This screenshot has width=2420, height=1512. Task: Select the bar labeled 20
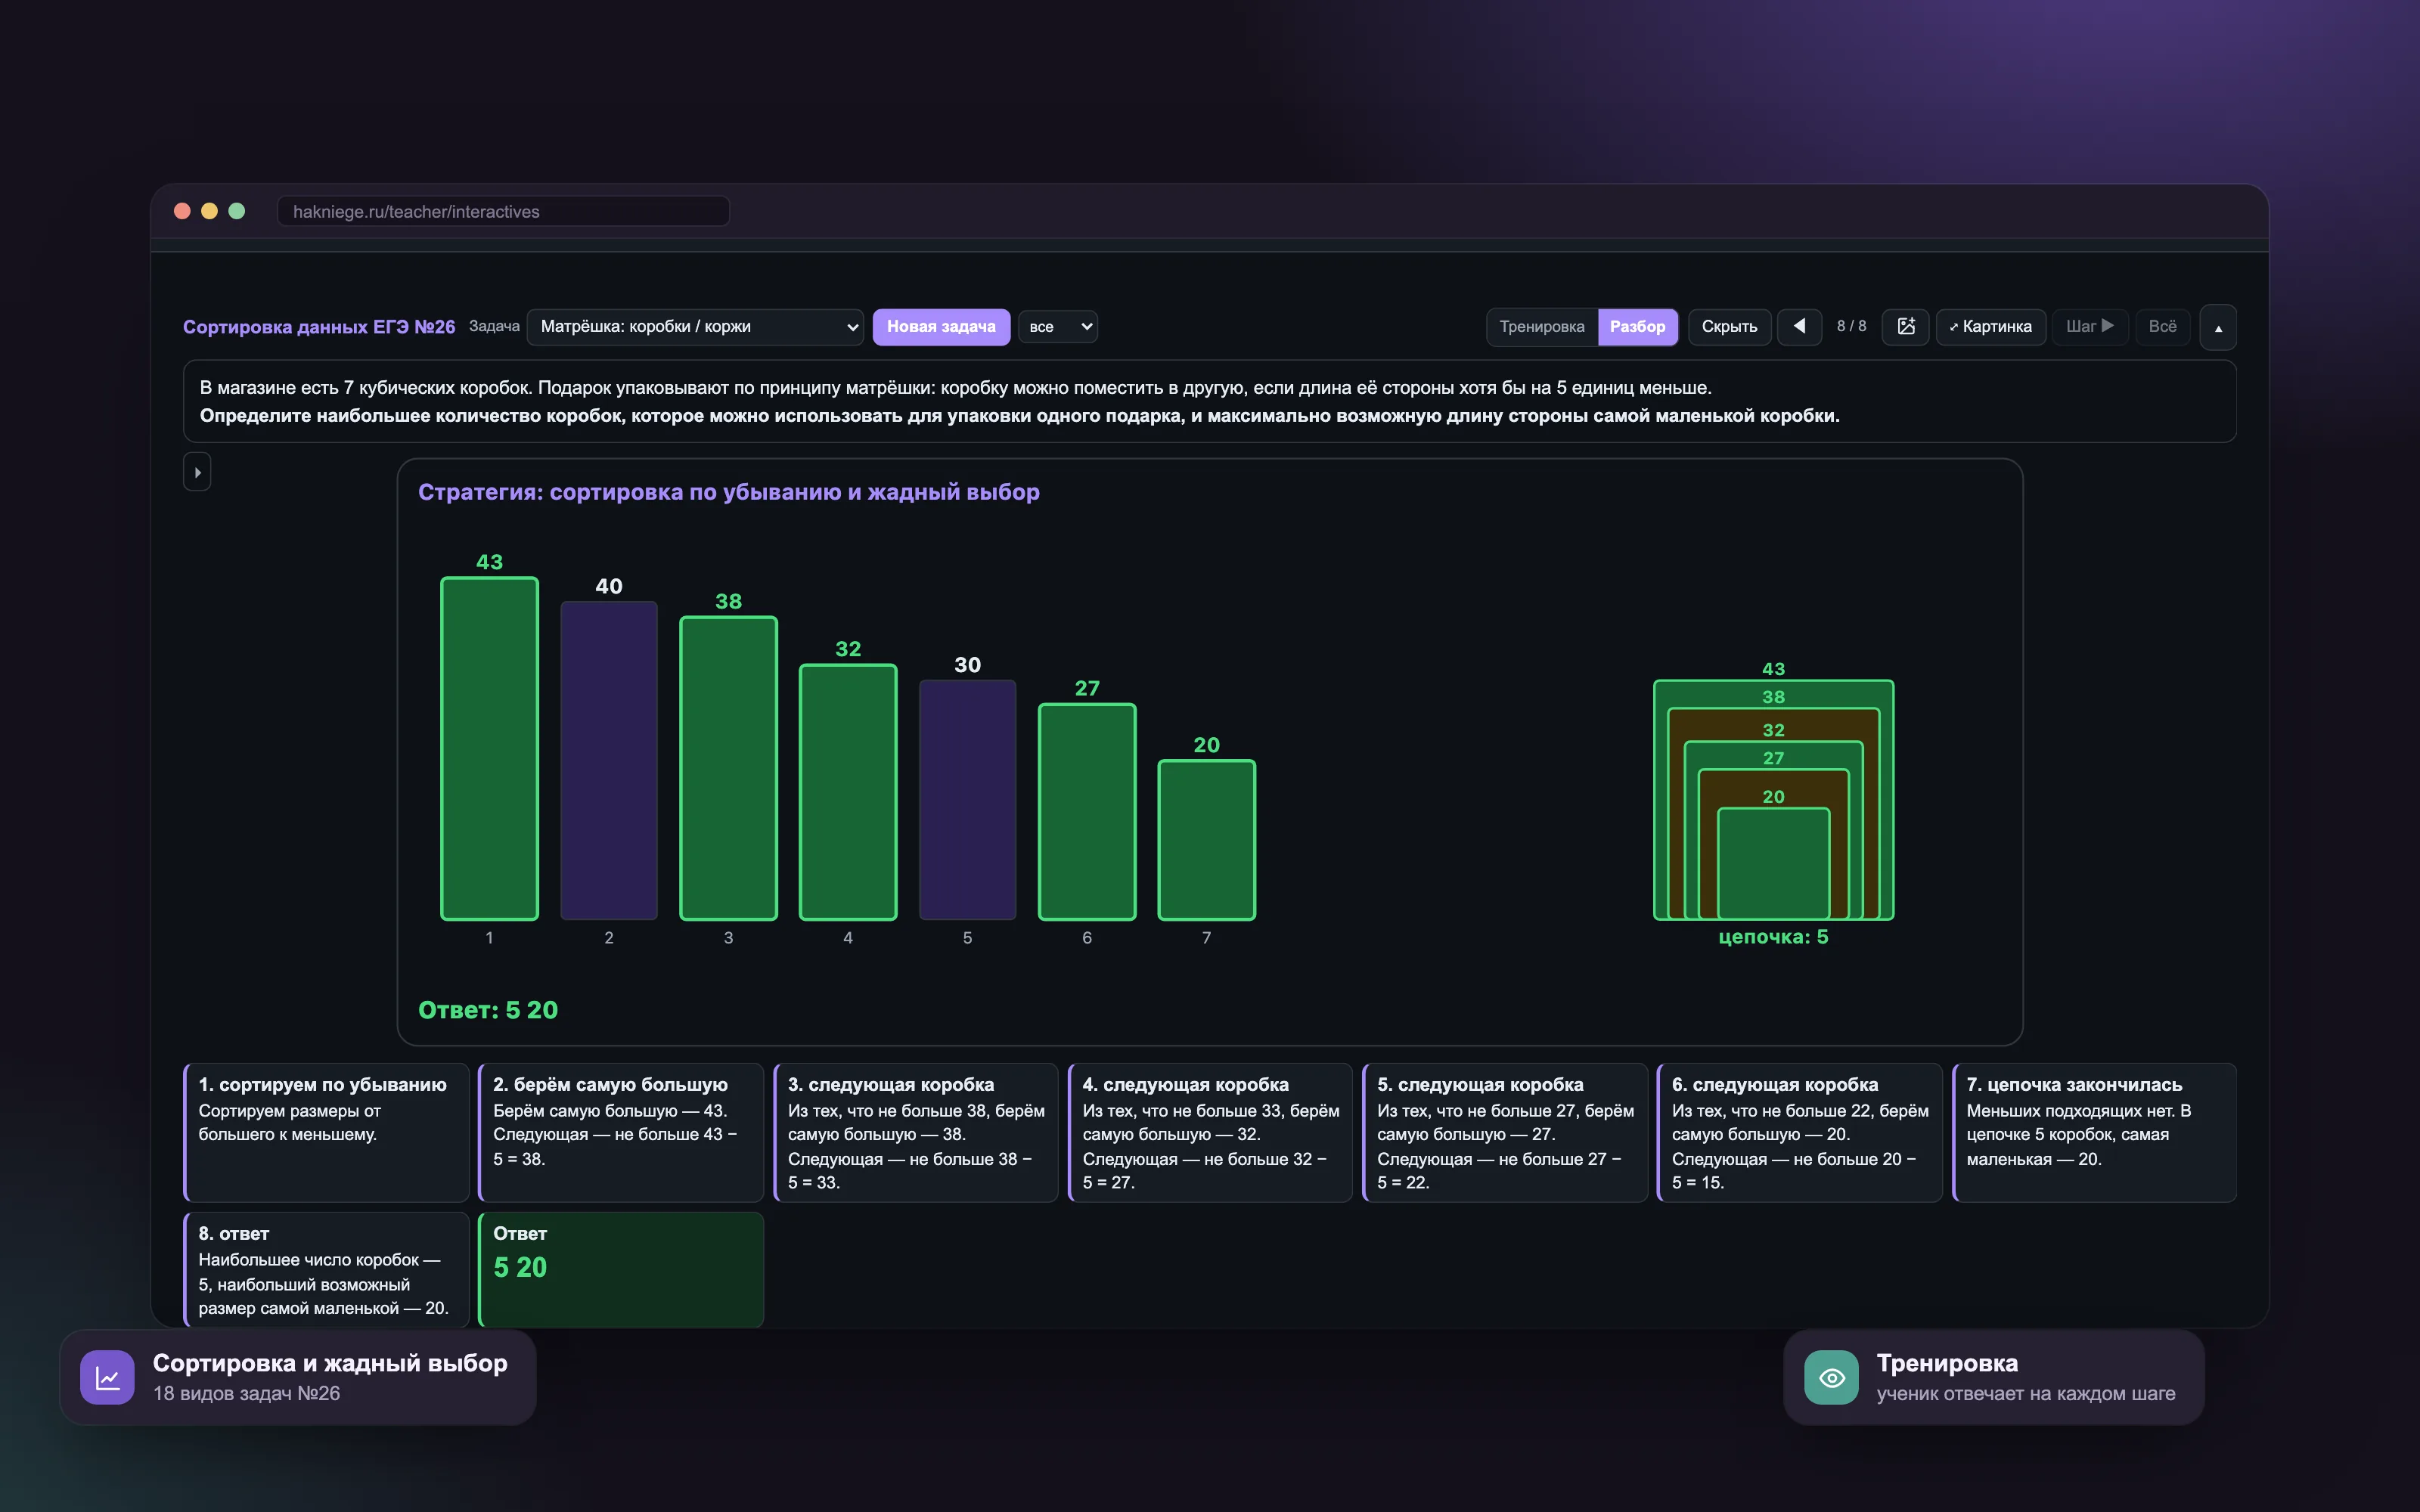[x=1206, y=840]
